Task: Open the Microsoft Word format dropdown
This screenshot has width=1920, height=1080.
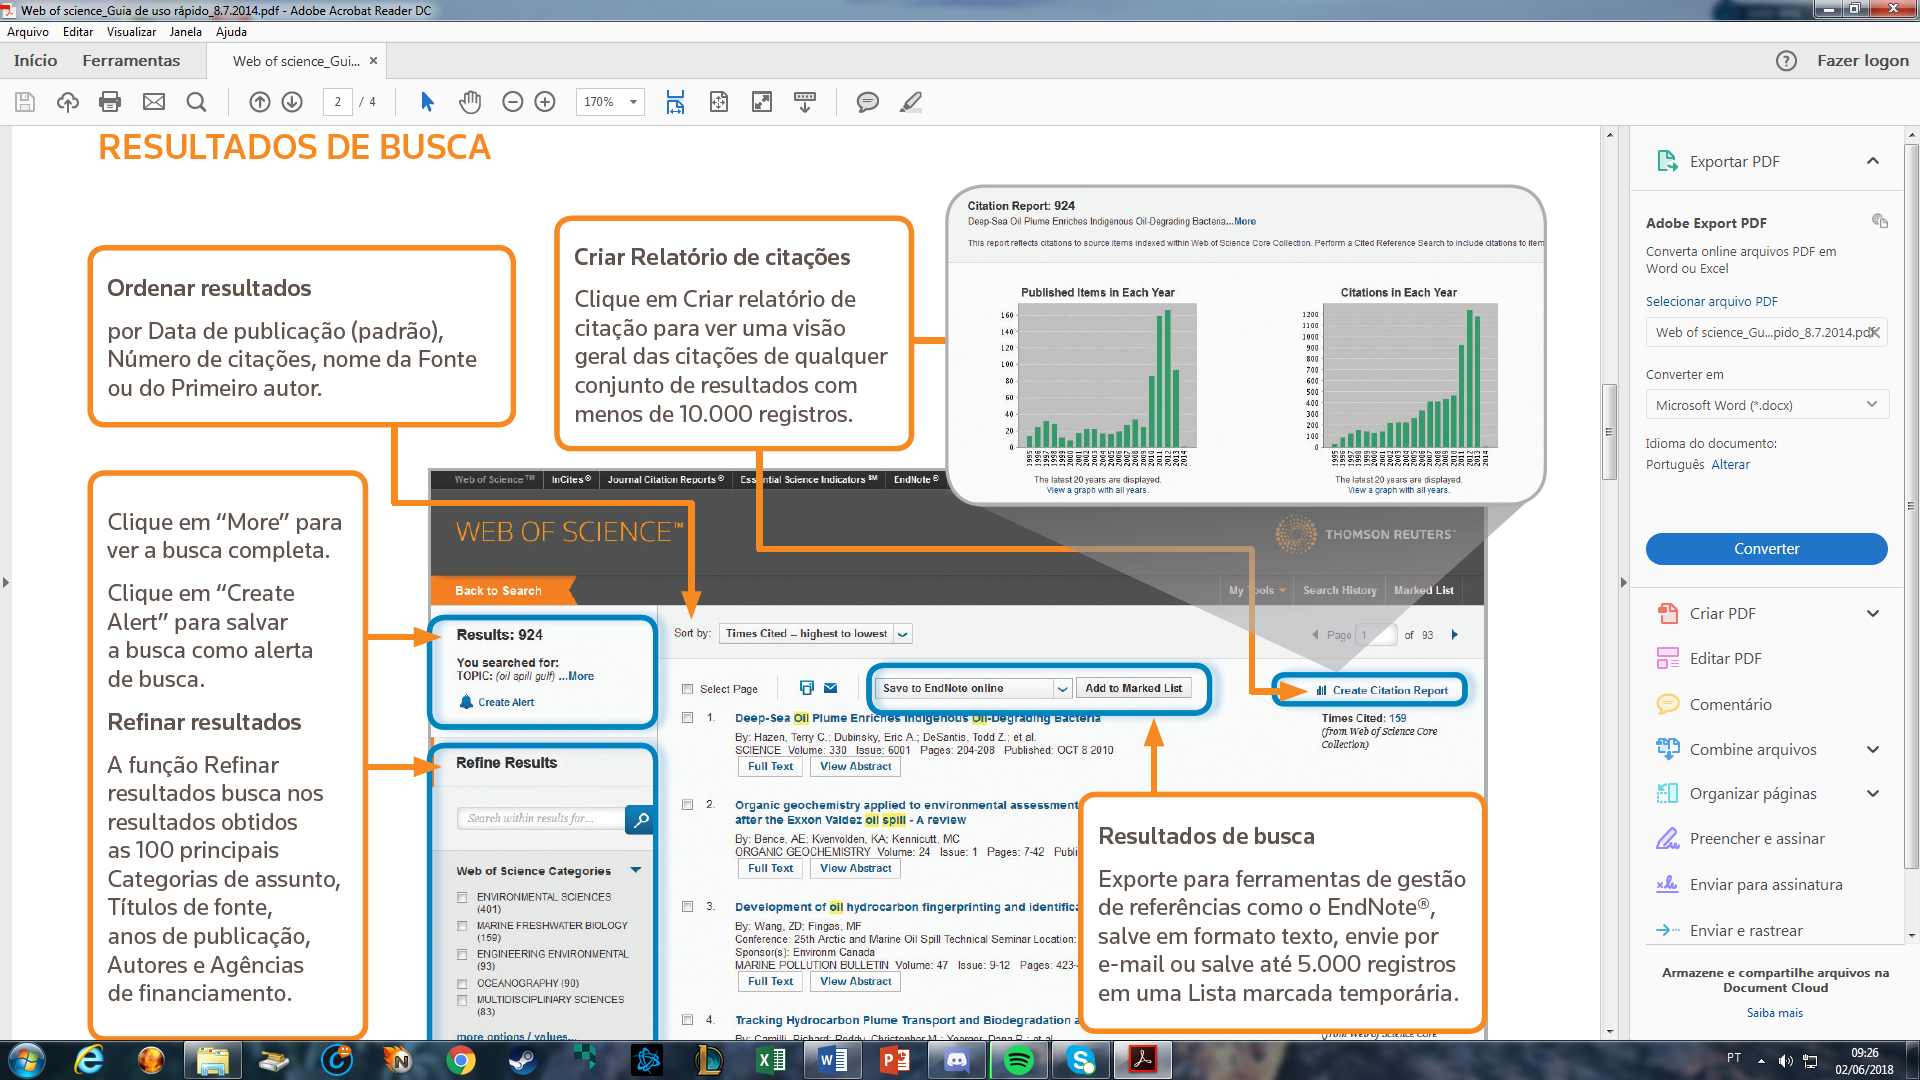Action: (x=1766, y=405)
